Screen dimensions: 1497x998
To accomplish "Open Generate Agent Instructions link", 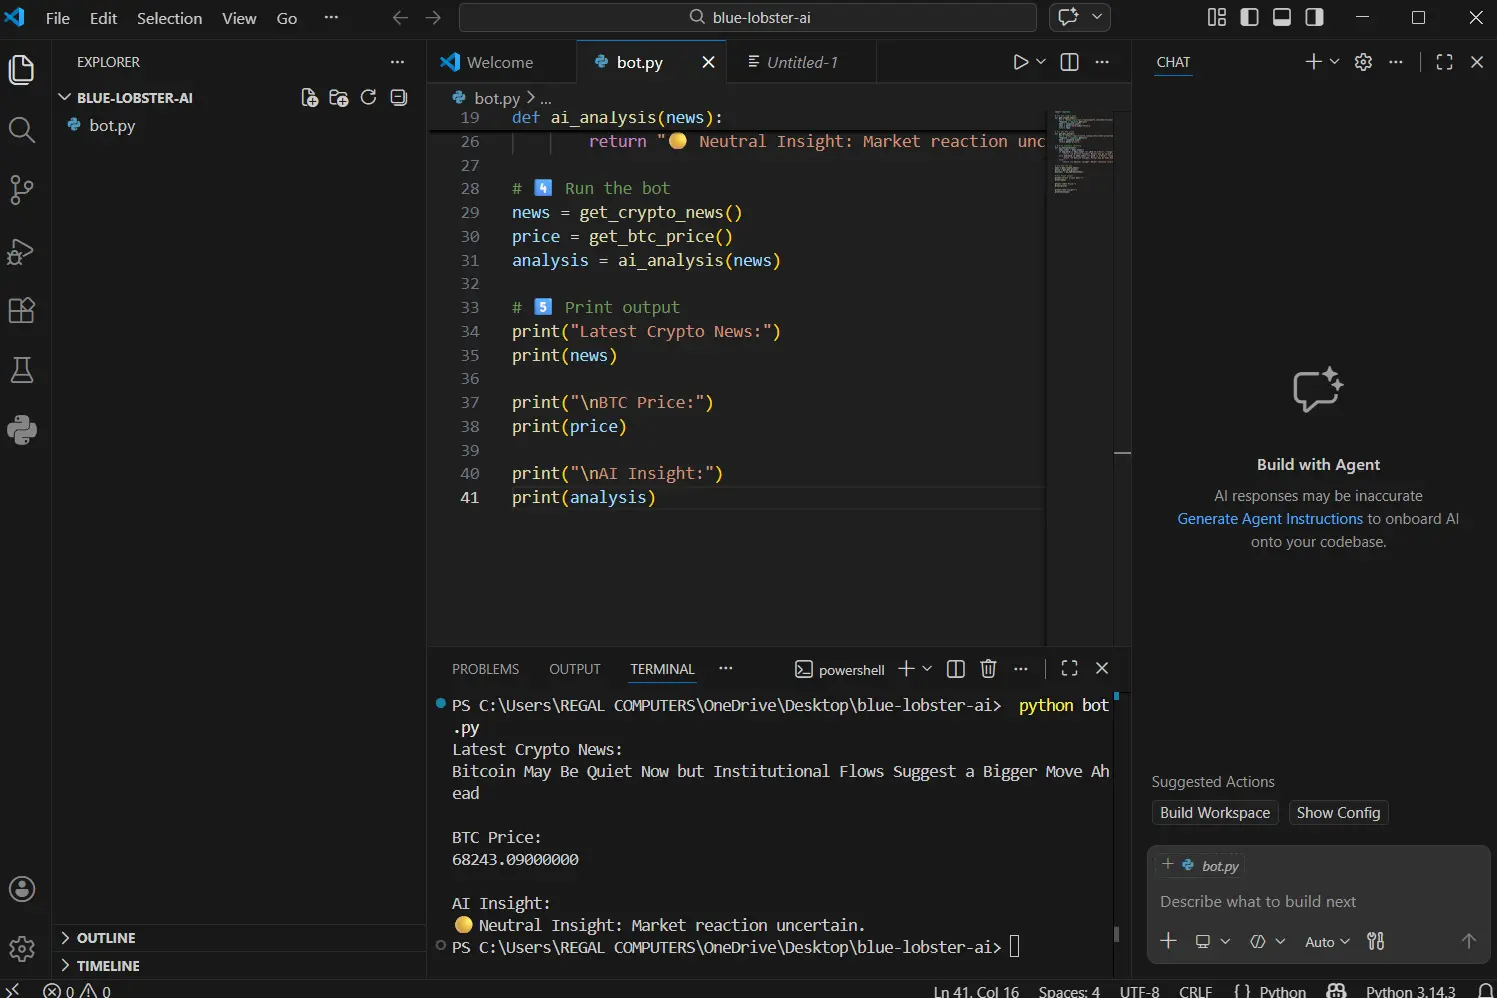I will click(1269, 519).
